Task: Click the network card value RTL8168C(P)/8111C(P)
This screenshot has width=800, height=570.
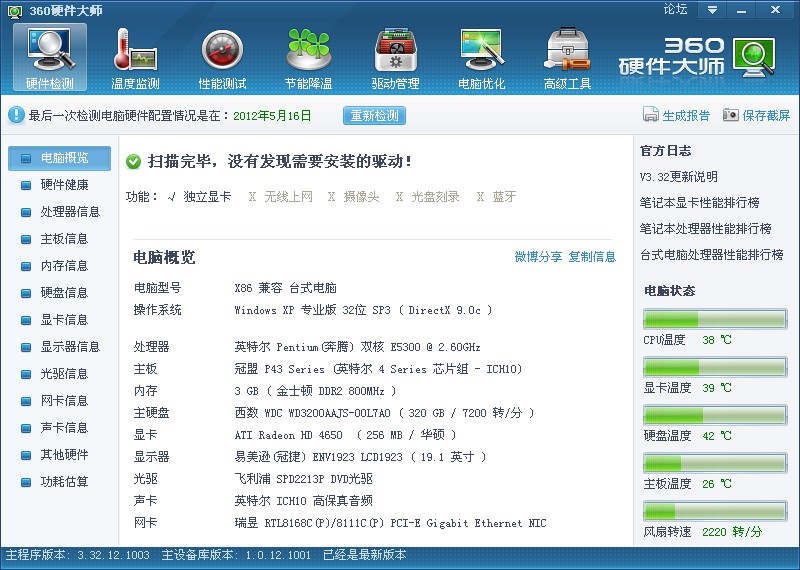Action: [390, 523]
